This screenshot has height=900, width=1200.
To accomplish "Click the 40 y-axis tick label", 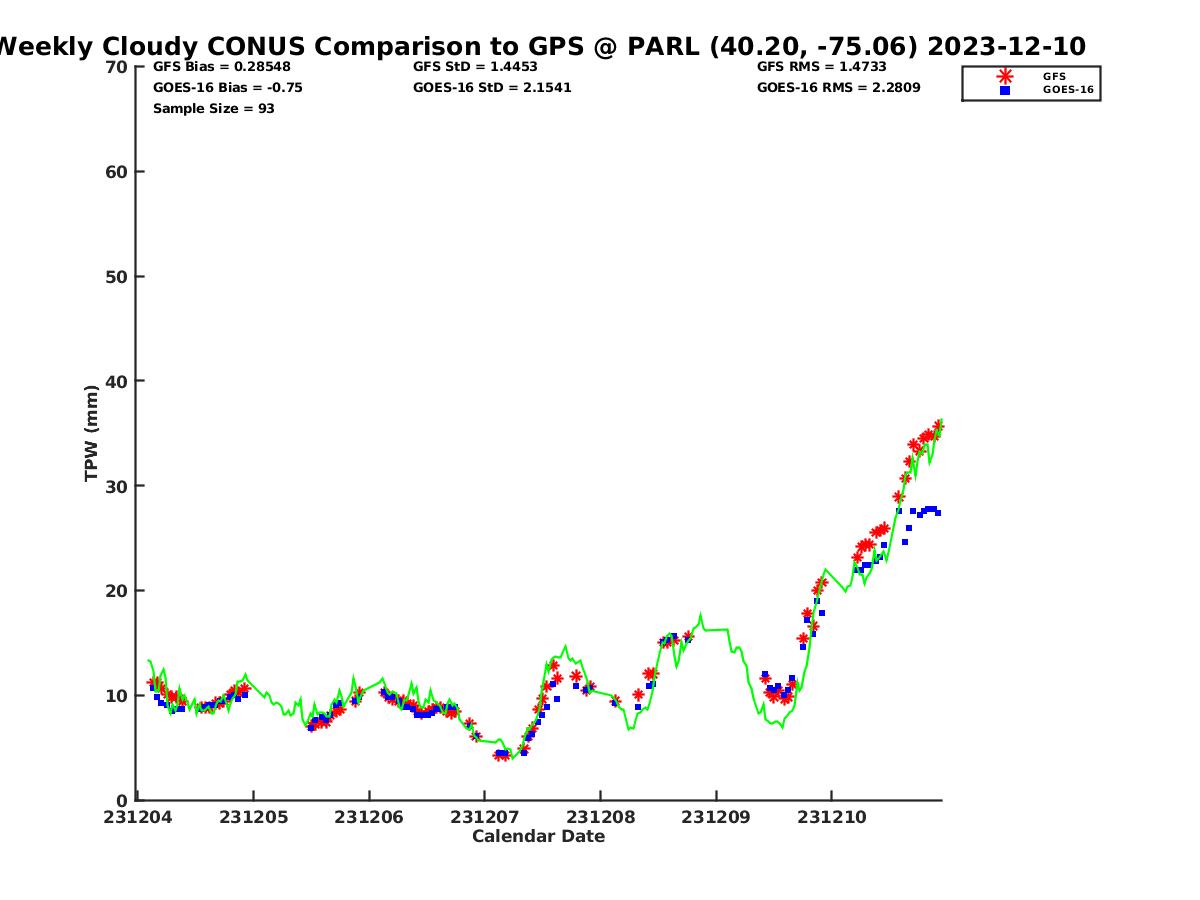I will [x=117, y=381].
